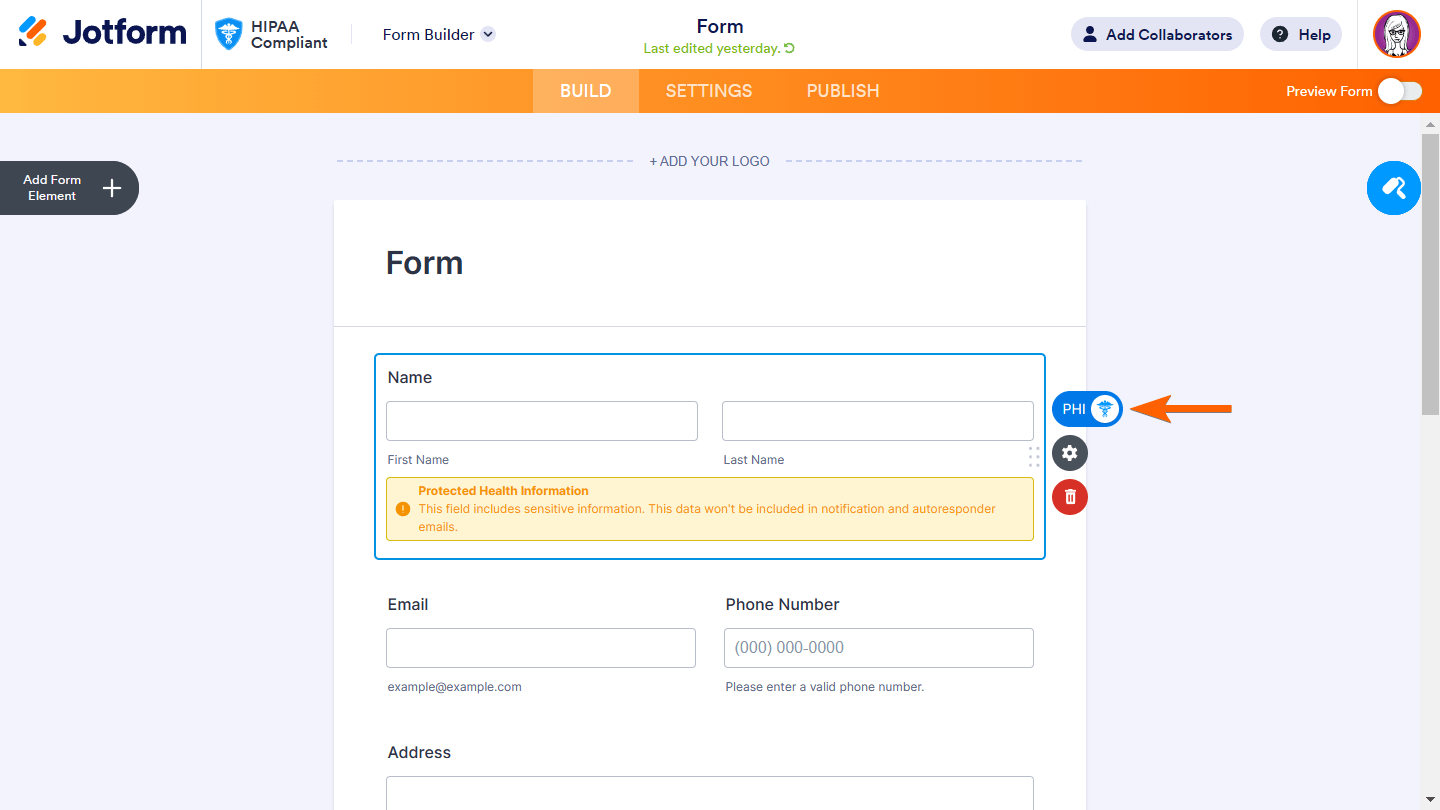Select the BUILD tab

(x=585, y=91)
